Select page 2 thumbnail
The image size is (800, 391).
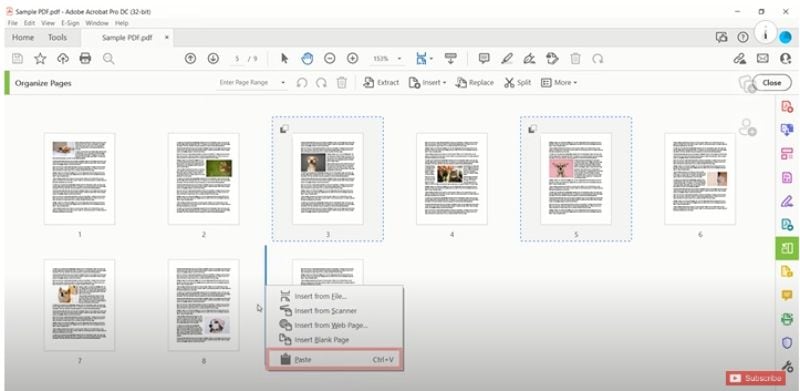point(204,179)
